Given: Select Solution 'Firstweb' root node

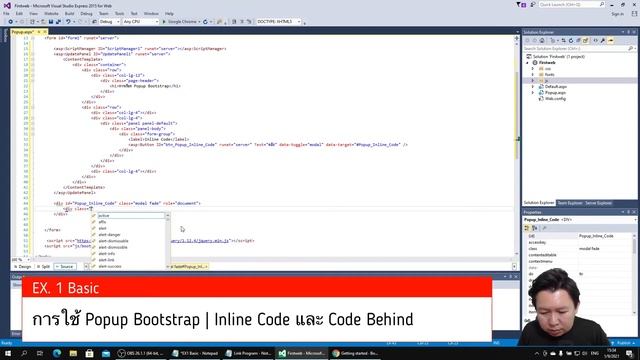Looking at the screenshot, I should (555, 57).
